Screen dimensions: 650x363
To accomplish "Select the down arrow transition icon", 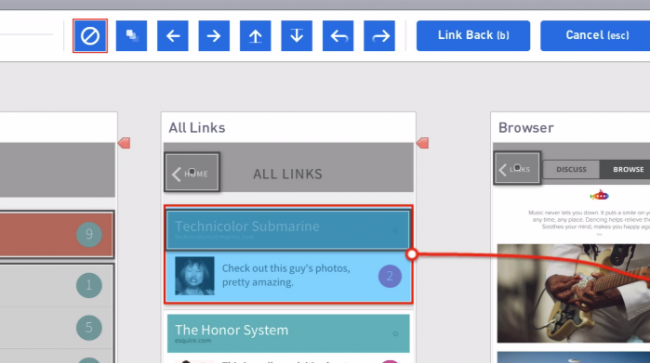I will 297,36.
